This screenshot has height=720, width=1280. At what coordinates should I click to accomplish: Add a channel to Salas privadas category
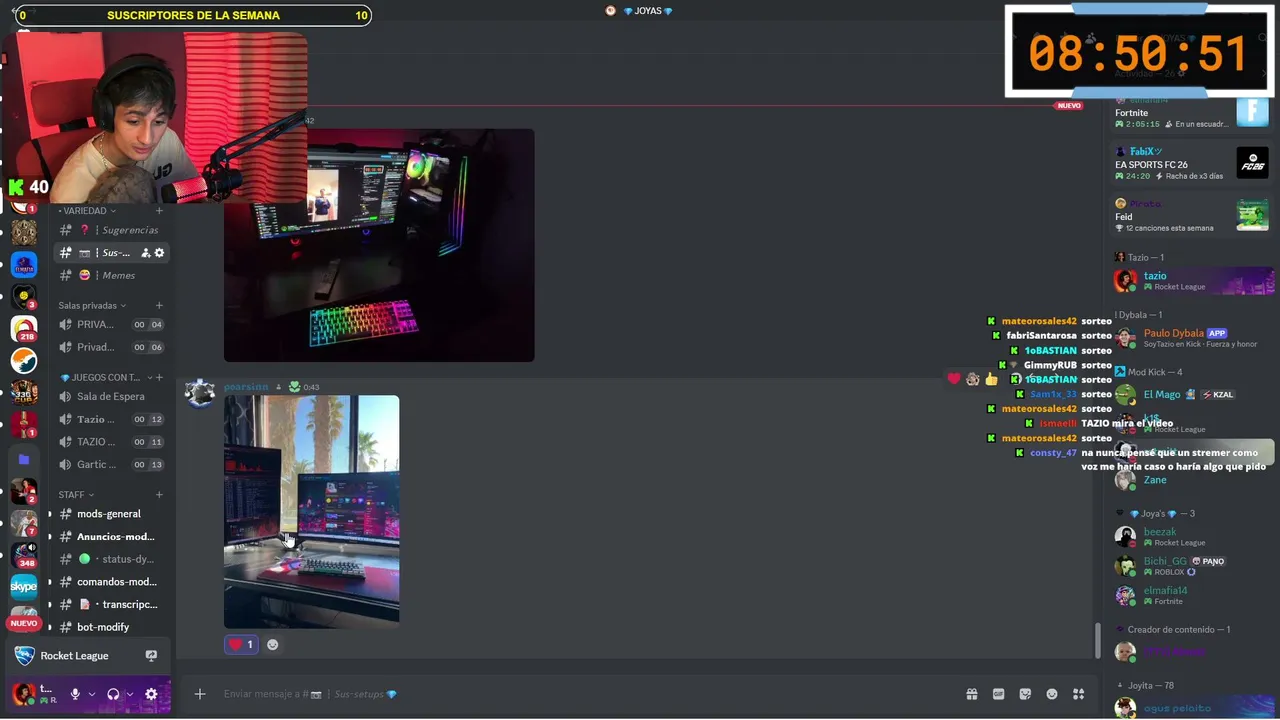(159, 305)
